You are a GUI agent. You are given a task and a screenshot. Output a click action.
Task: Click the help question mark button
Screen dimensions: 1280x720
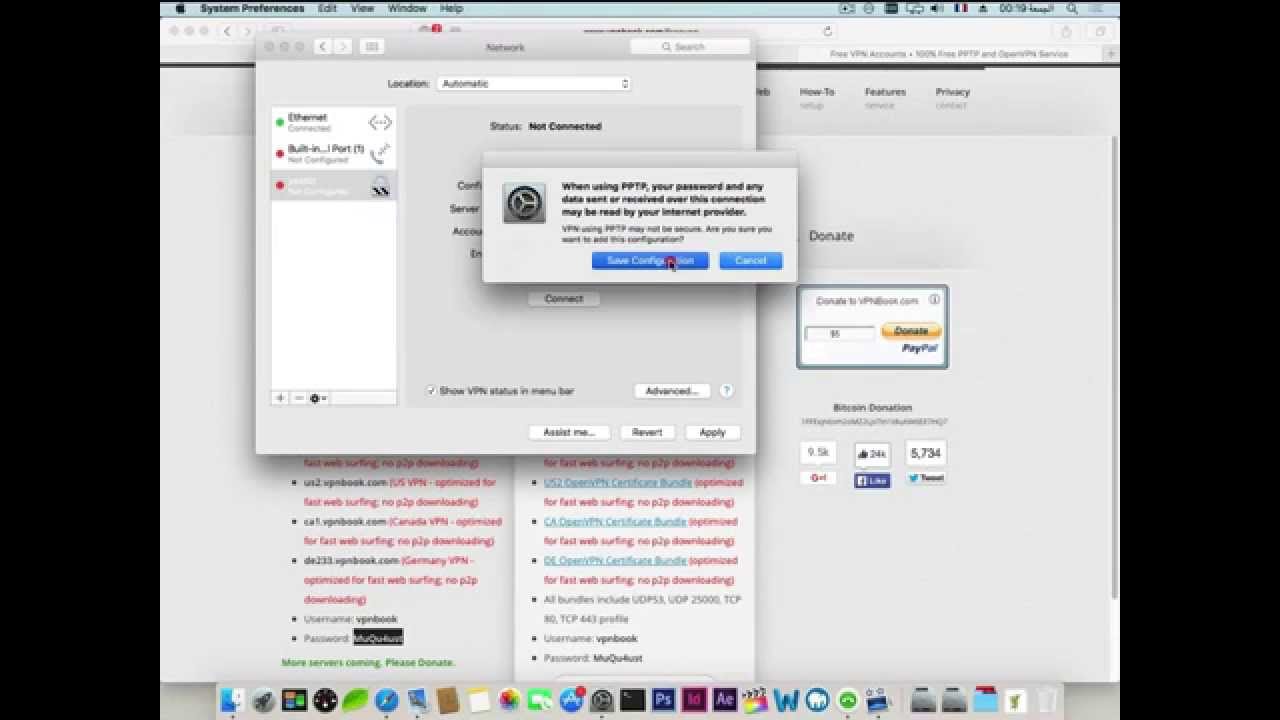coord(727,391)
